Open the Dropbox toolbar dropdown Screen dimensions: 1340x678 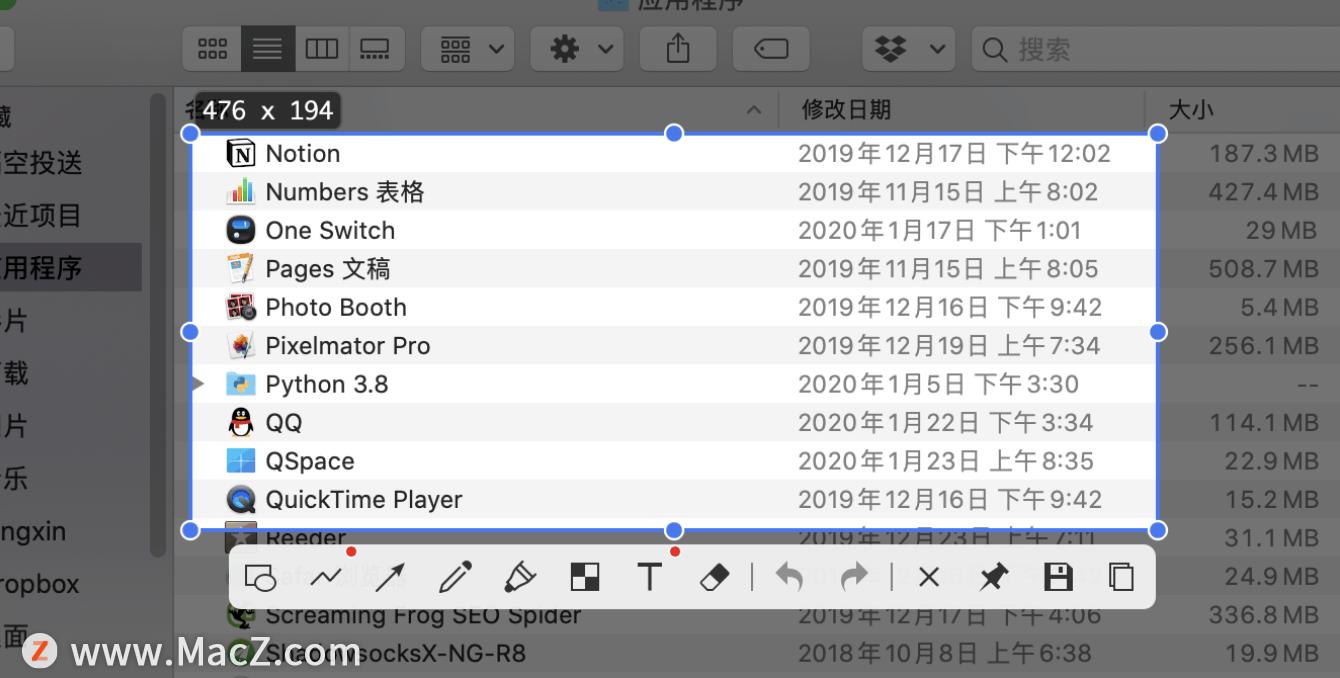pyautogui.click(x=908, y=47)
